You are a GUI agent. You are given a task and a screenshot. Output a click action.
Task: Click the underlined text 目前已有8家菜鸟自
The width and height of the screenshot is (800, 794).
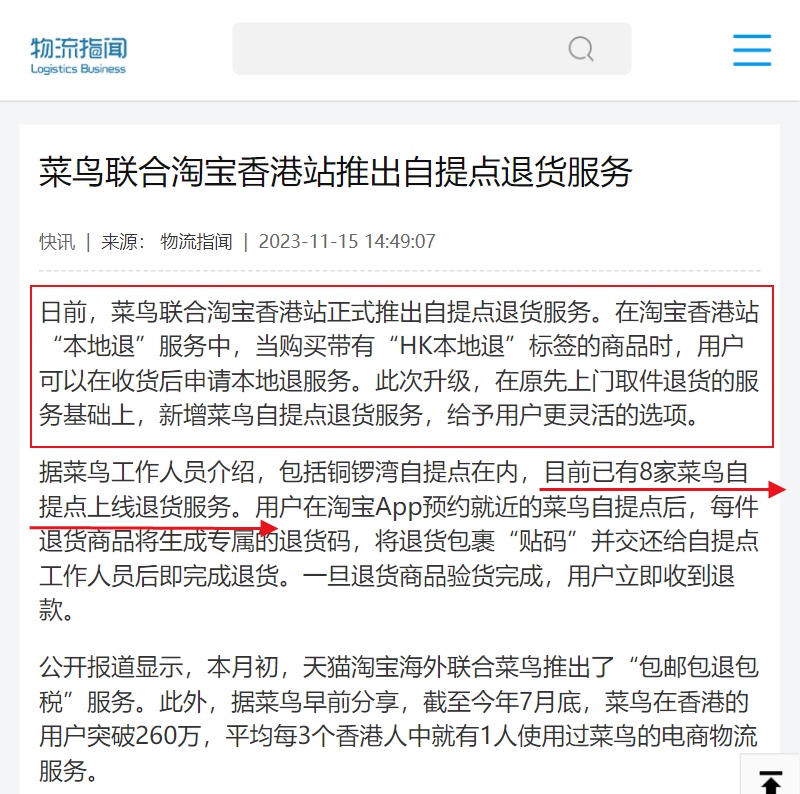click(x=646, y=473)
